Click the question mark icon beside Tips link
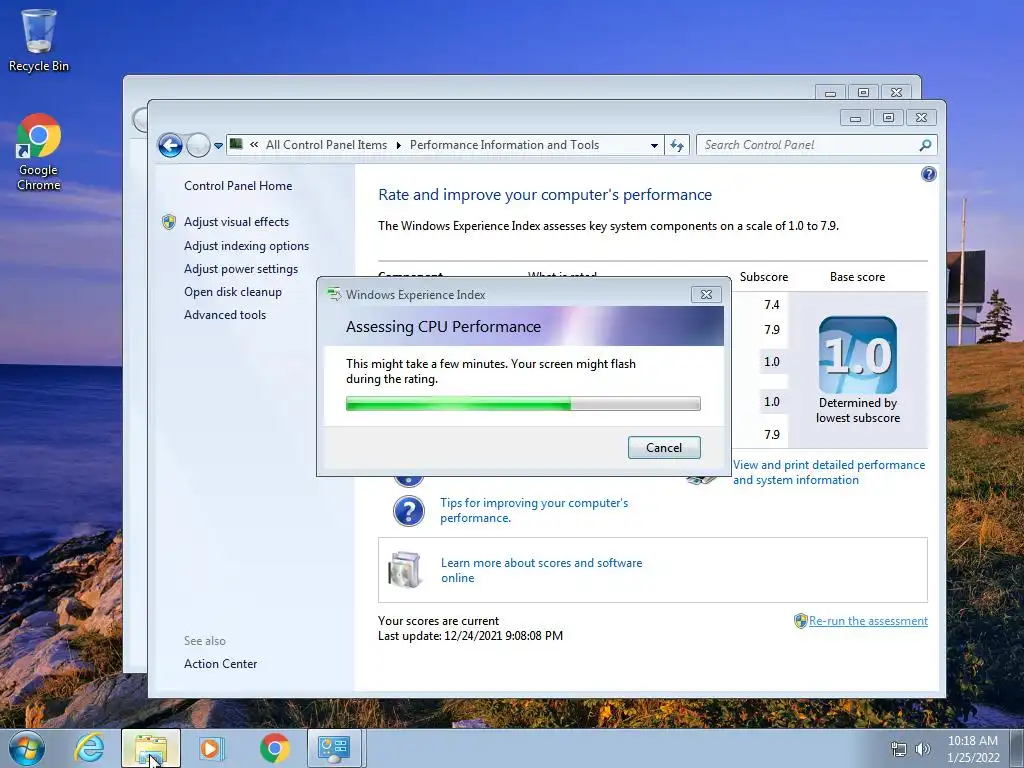Viewport: 1024px width, 768px height. click(409, 511)
